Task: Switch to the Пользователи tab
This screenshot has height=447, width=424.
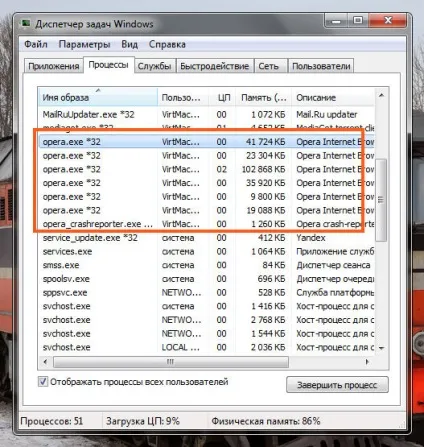Action: click(321, 66)
